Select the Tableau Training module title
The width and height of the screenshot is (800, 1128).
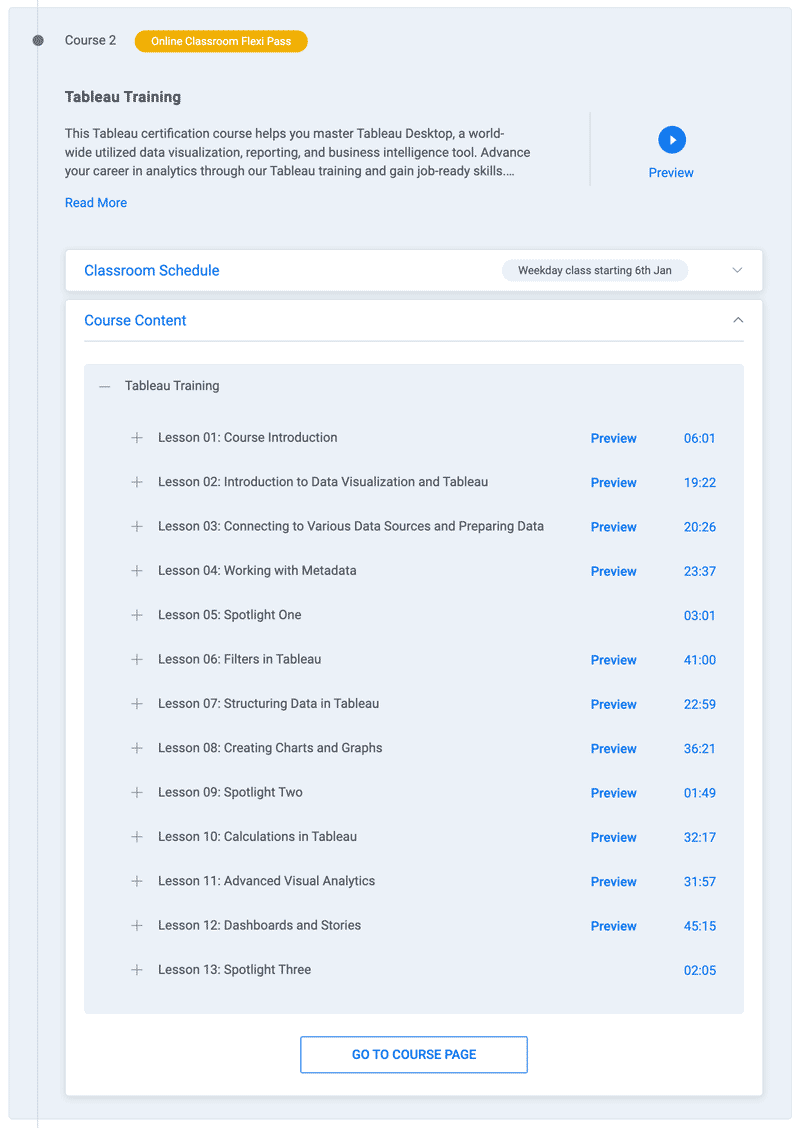point(172,386)
